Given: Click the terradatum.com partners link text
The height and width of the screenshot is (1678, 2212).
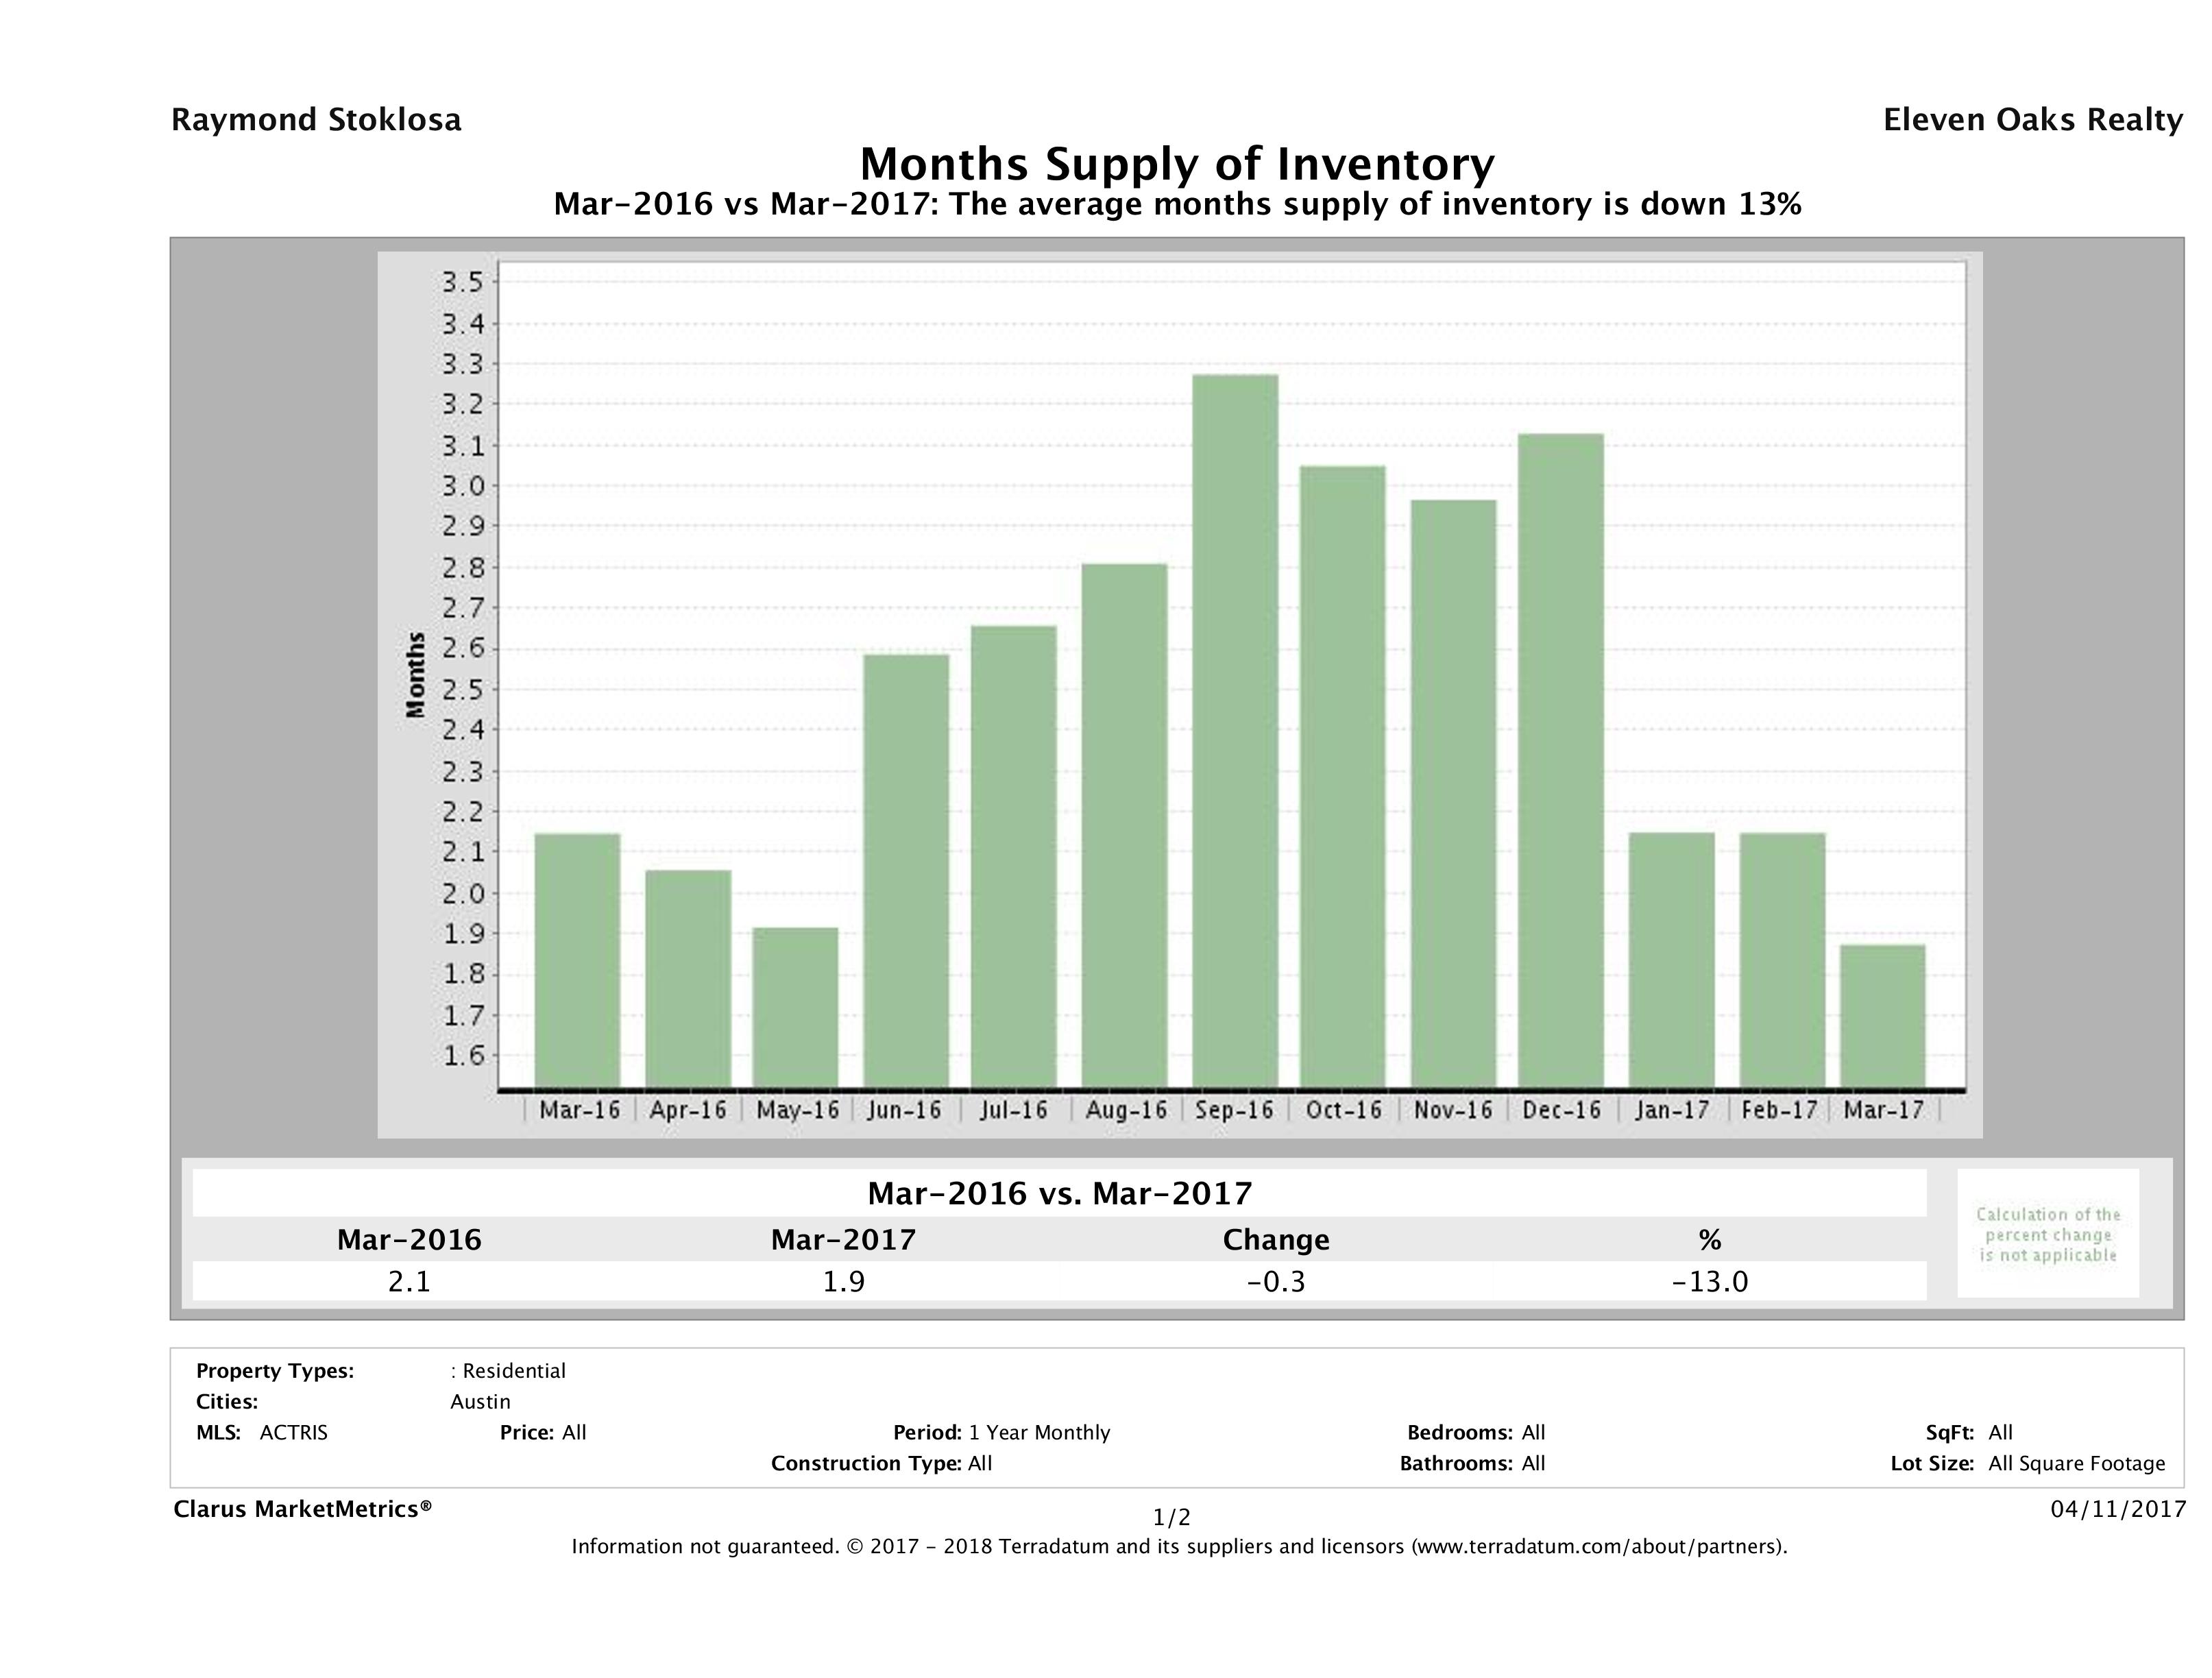Looking at the screenshot, I should click(x=1598, y=1547).
